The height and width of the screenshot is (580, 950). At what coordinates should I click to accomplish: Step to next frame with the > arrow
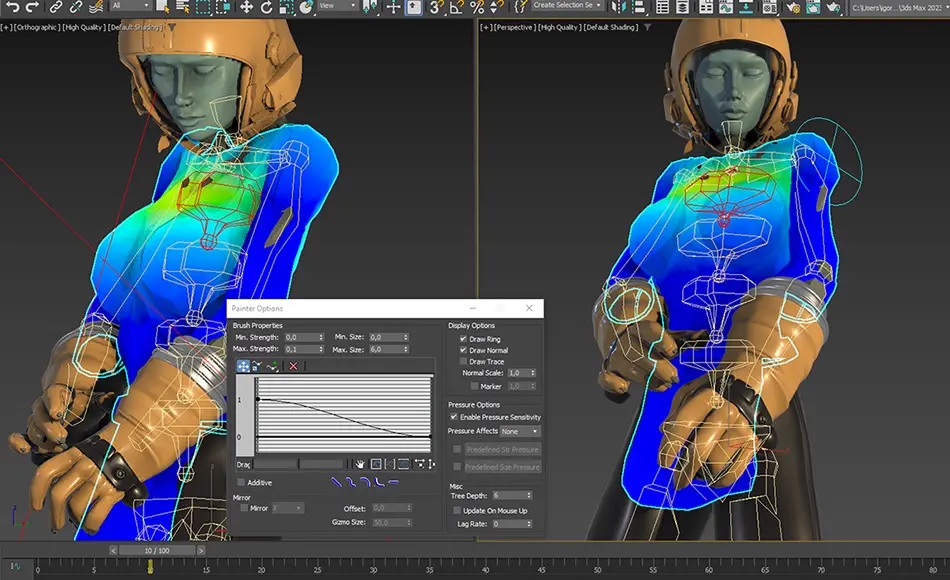tap(201, 550)
